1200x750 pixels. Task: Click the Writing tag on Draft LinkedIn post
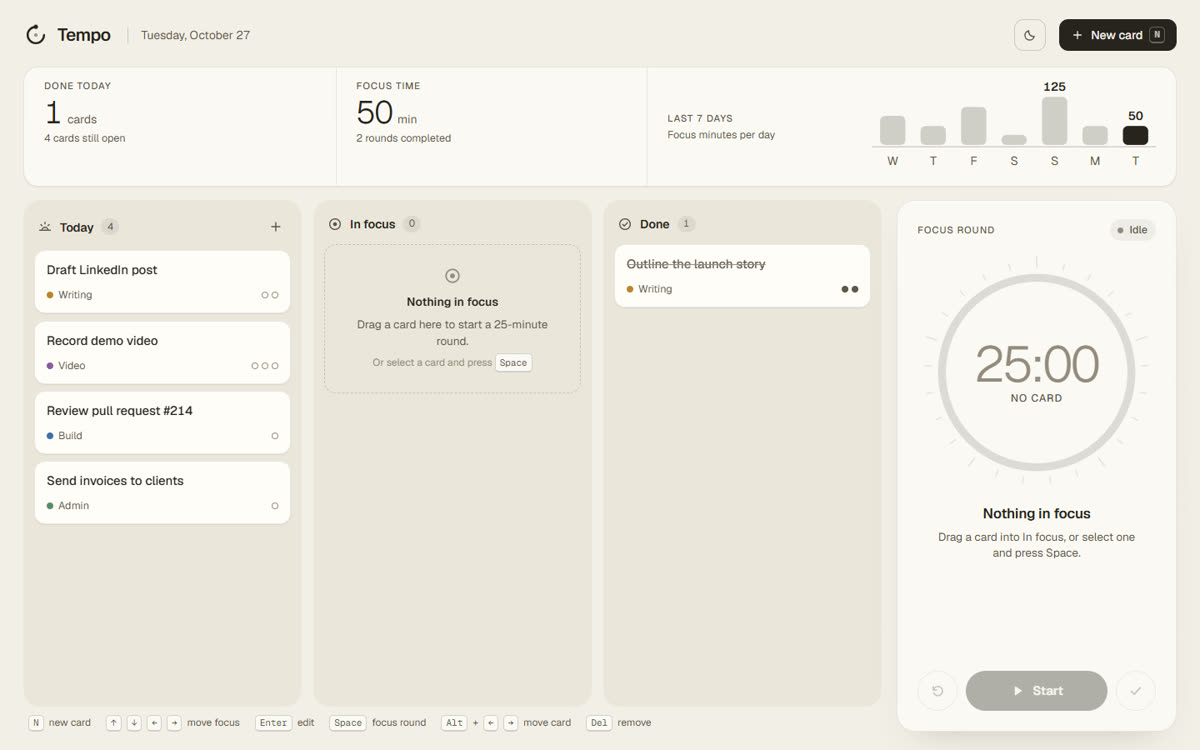69,295
